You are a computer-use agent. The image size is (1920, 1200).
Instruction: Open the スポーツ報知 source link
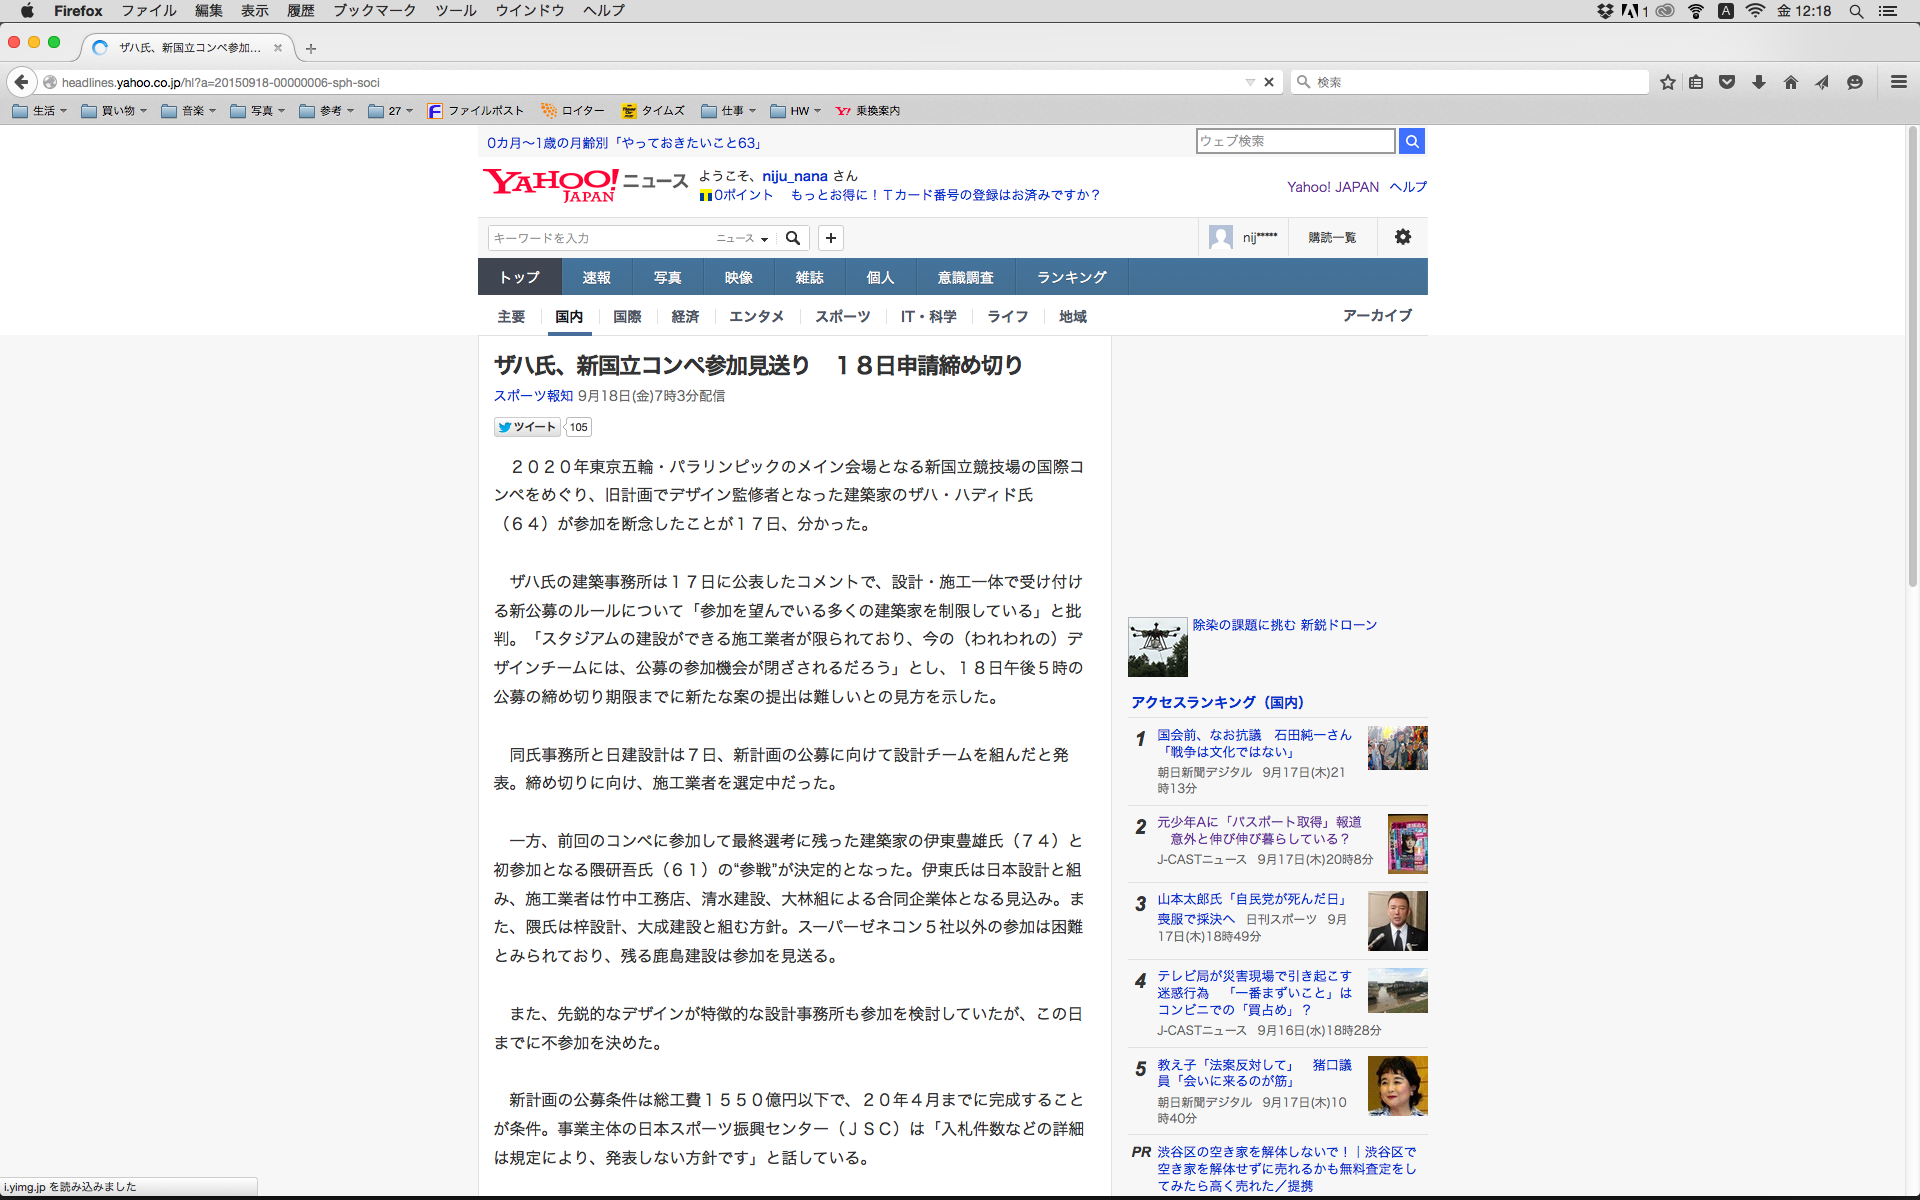click(x=533, y=396)
